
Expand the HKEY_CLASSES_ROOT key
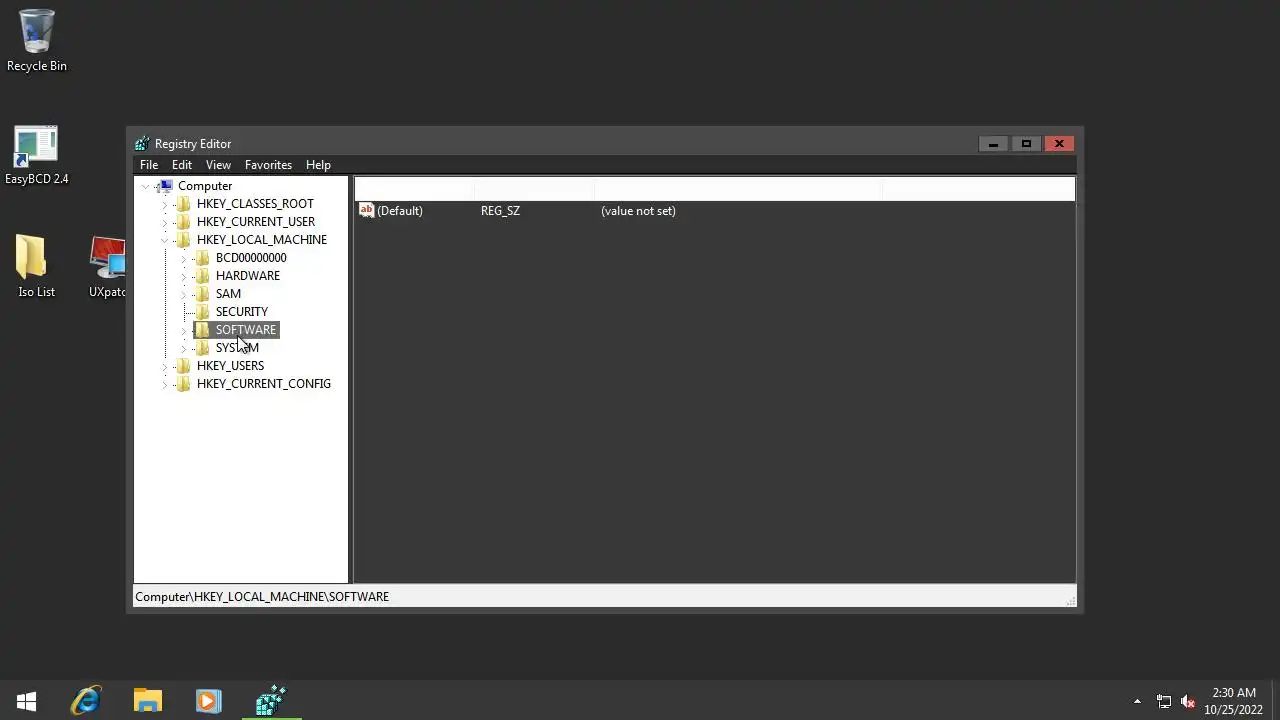(x=165, y=204)
